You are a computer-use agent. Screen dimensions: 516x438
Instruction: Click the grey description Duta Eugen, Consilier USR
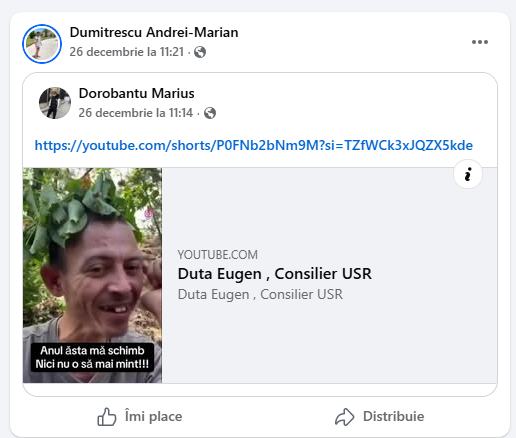point(260,294)
